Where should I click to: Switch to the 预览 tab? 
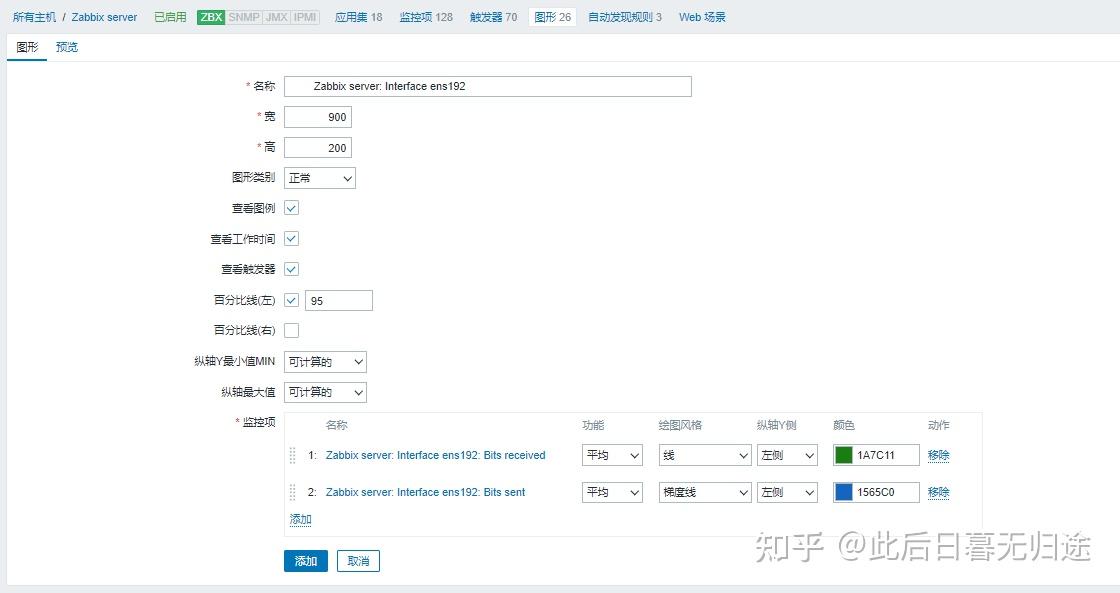[66, 46]
